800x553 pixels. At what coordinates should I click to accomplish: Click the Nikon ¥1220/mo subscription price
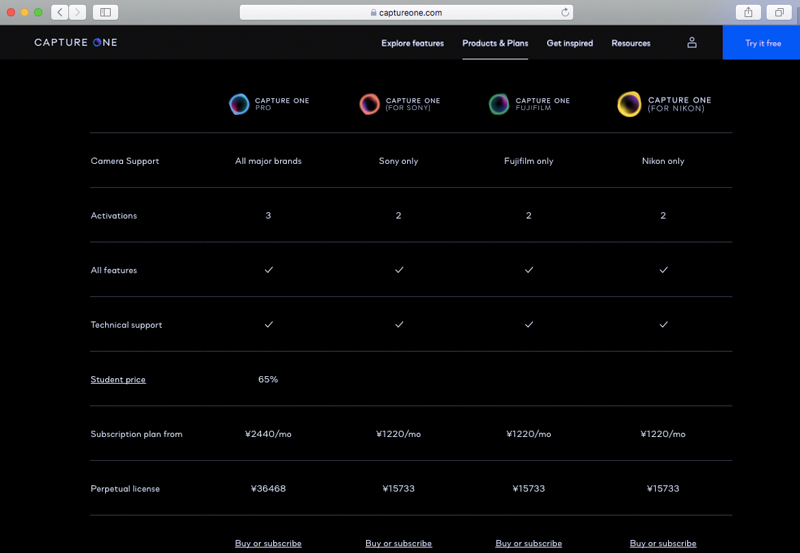coord(663,434)
